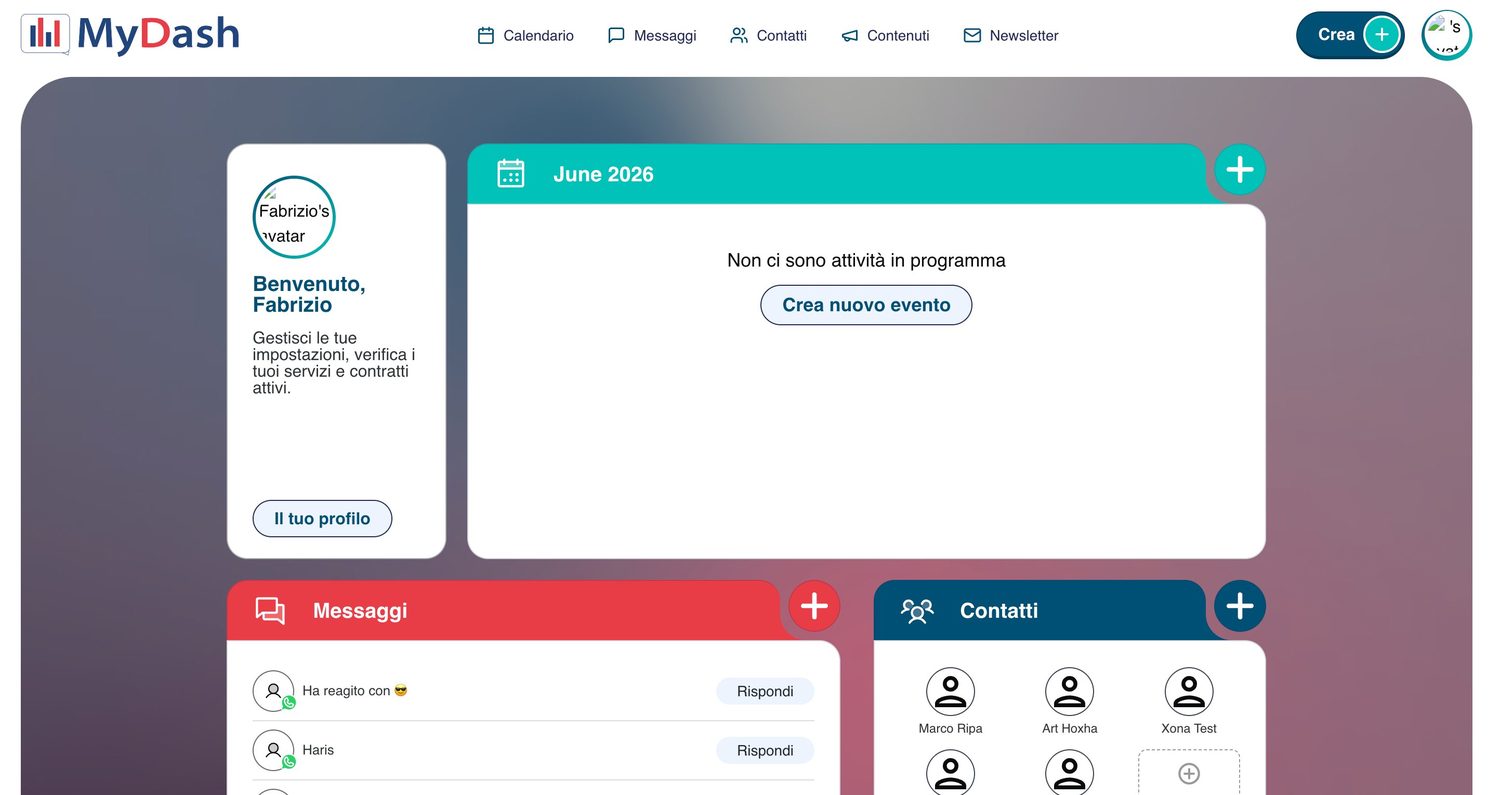Screen dimensions: 1500x795
Task: Click the 'June 2026' calendar title
Action: coord(603,174)
